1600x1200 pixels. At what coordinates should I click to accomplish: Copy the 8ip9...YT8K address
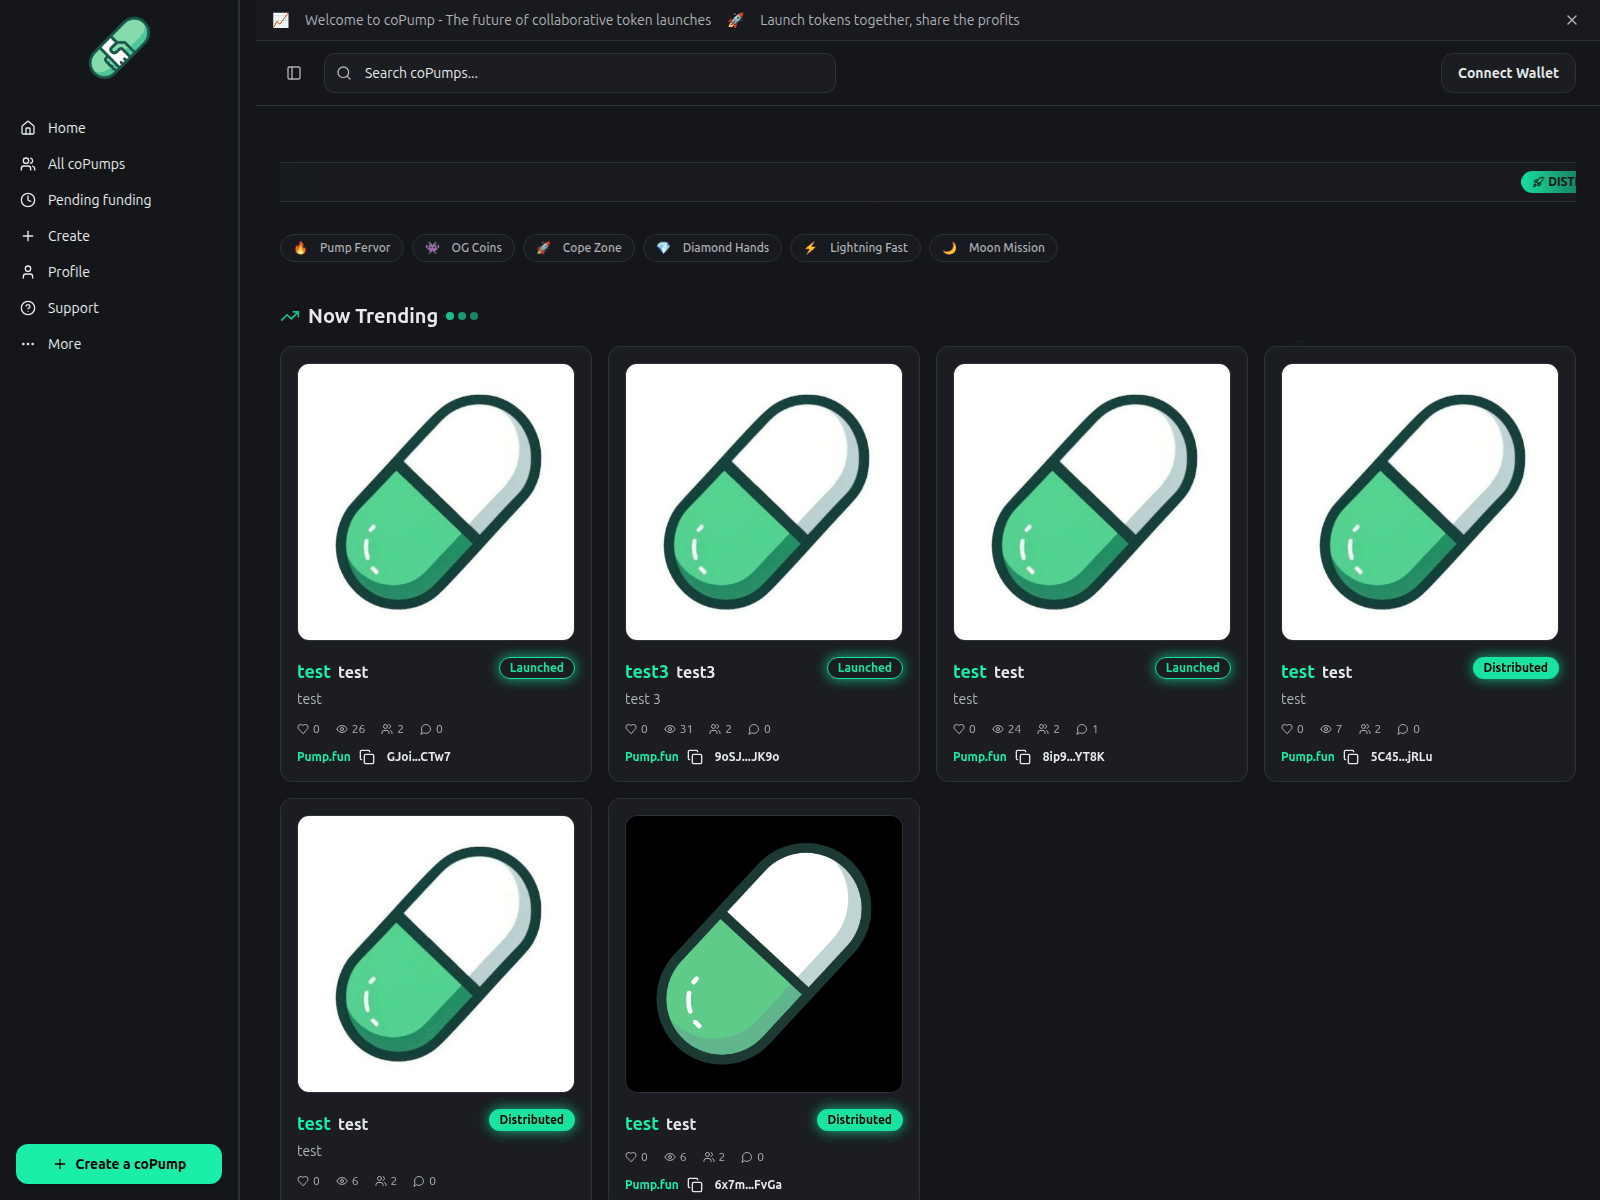pos(1023,757)
